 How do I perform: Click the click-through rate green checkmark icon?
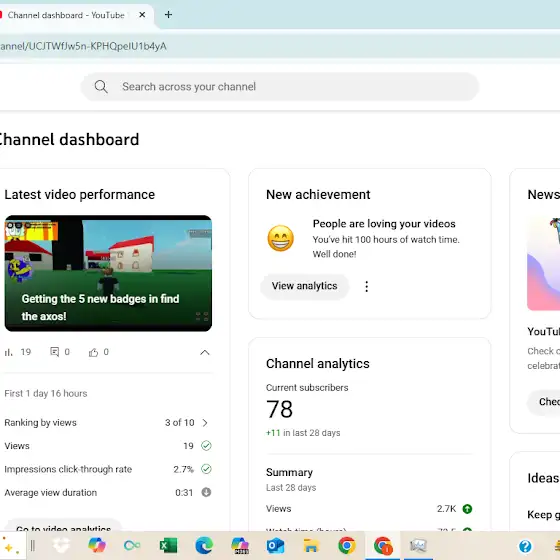tap(206, 469)
